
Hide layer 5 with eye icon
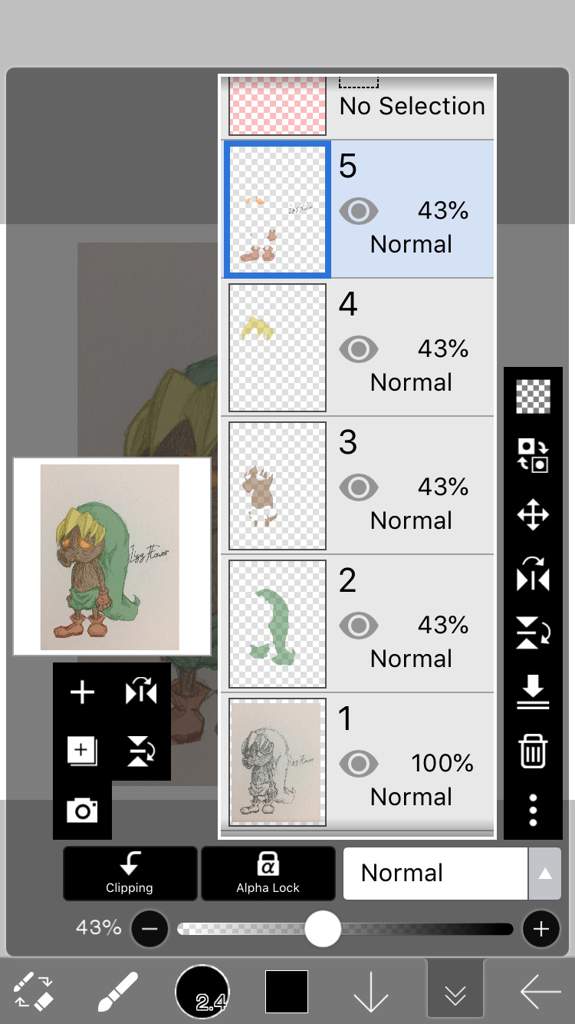click(x=359, y=211)
